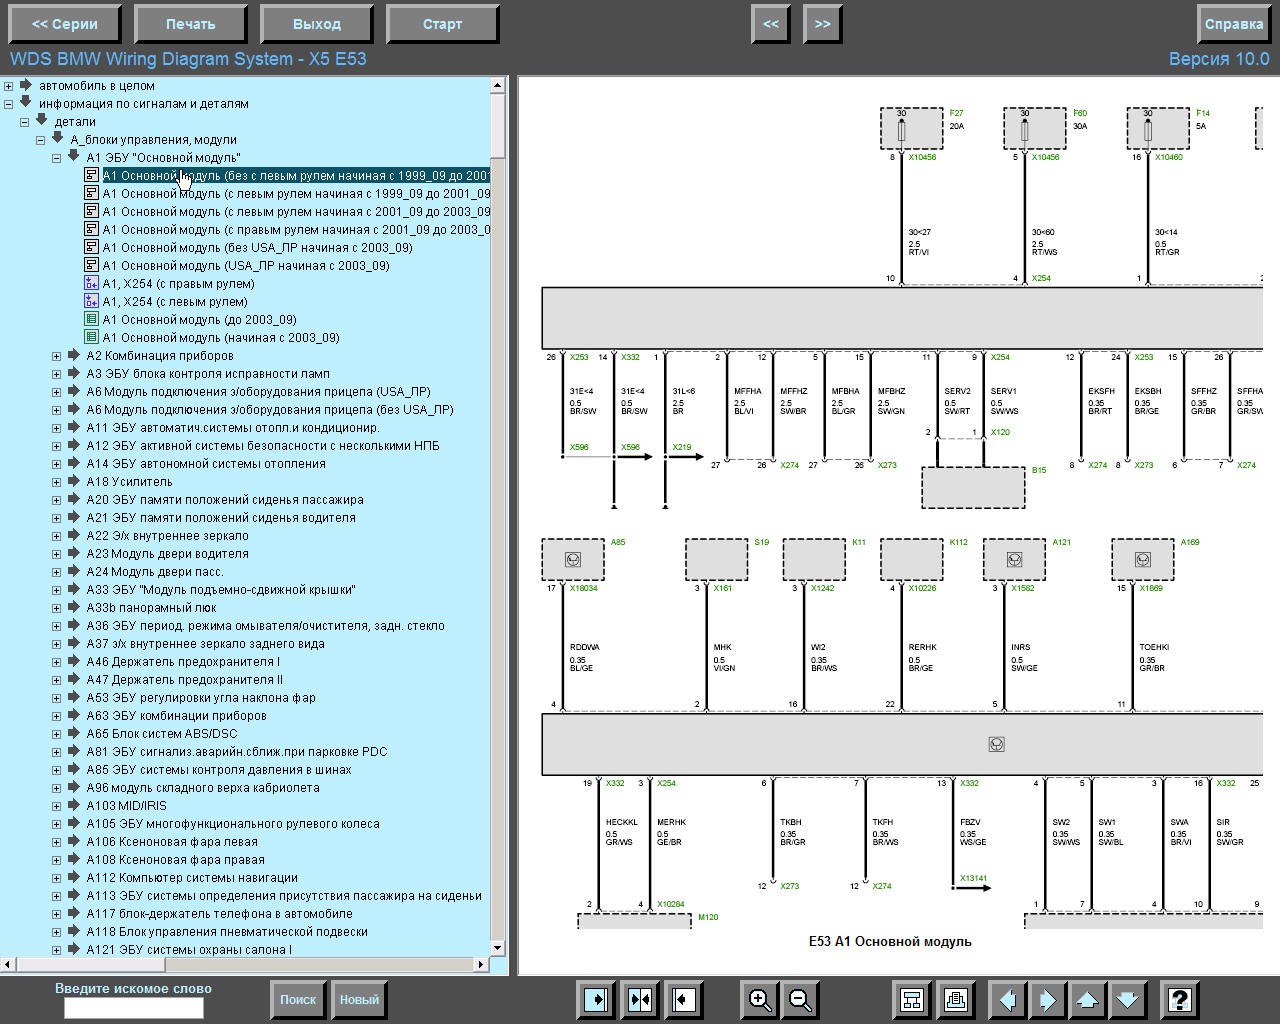Screen dimensions: 1280x1024
Task: Click the Печать button
Action: 190,24
